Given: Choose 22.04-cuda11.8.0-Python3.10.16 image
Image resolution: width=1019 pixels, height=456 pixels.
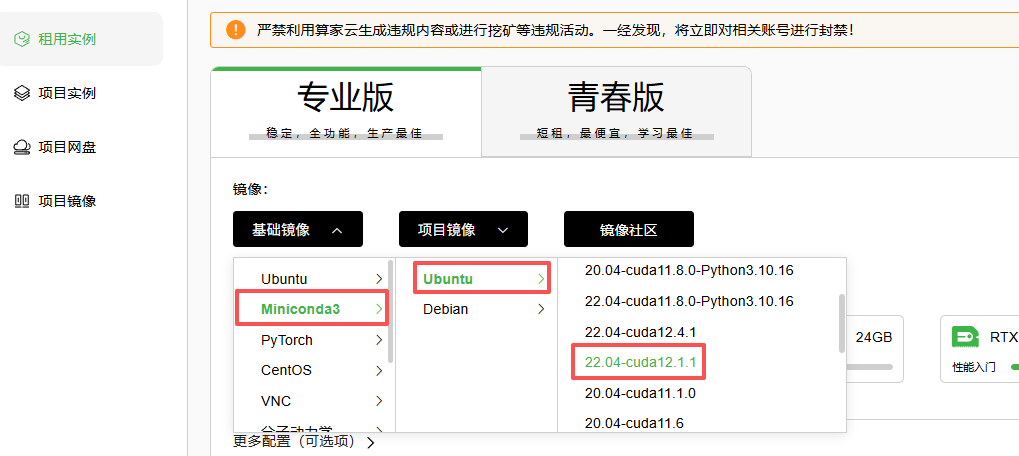Looking at the screenshot, I should 689,301.
